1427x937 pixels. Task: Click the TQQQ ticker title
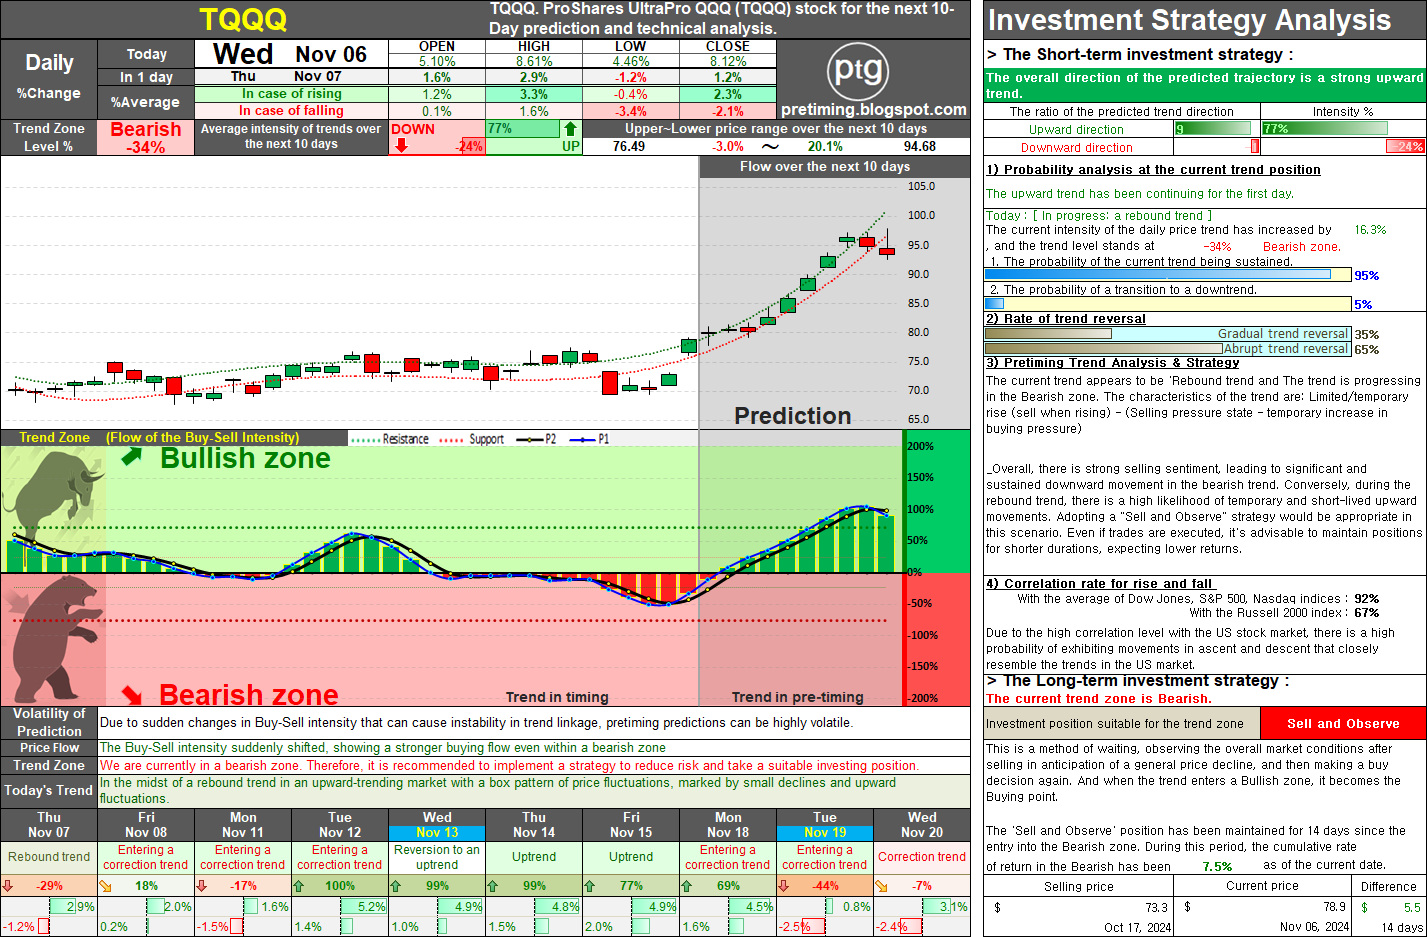click(243, 19)
